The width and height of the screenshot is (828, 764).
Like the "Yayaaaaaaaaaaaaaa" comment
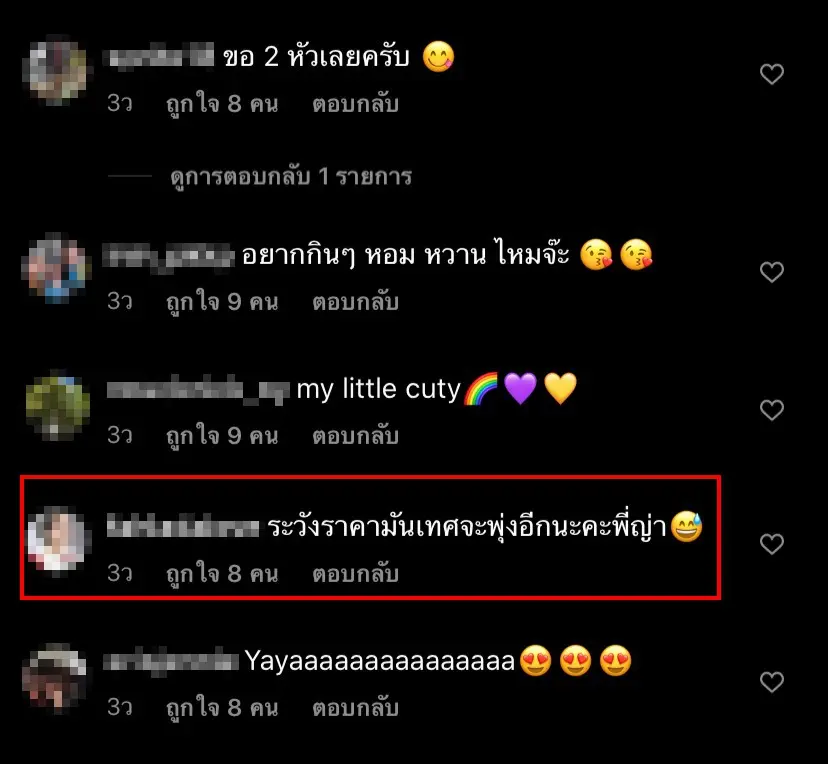click(x=771, y=682)
